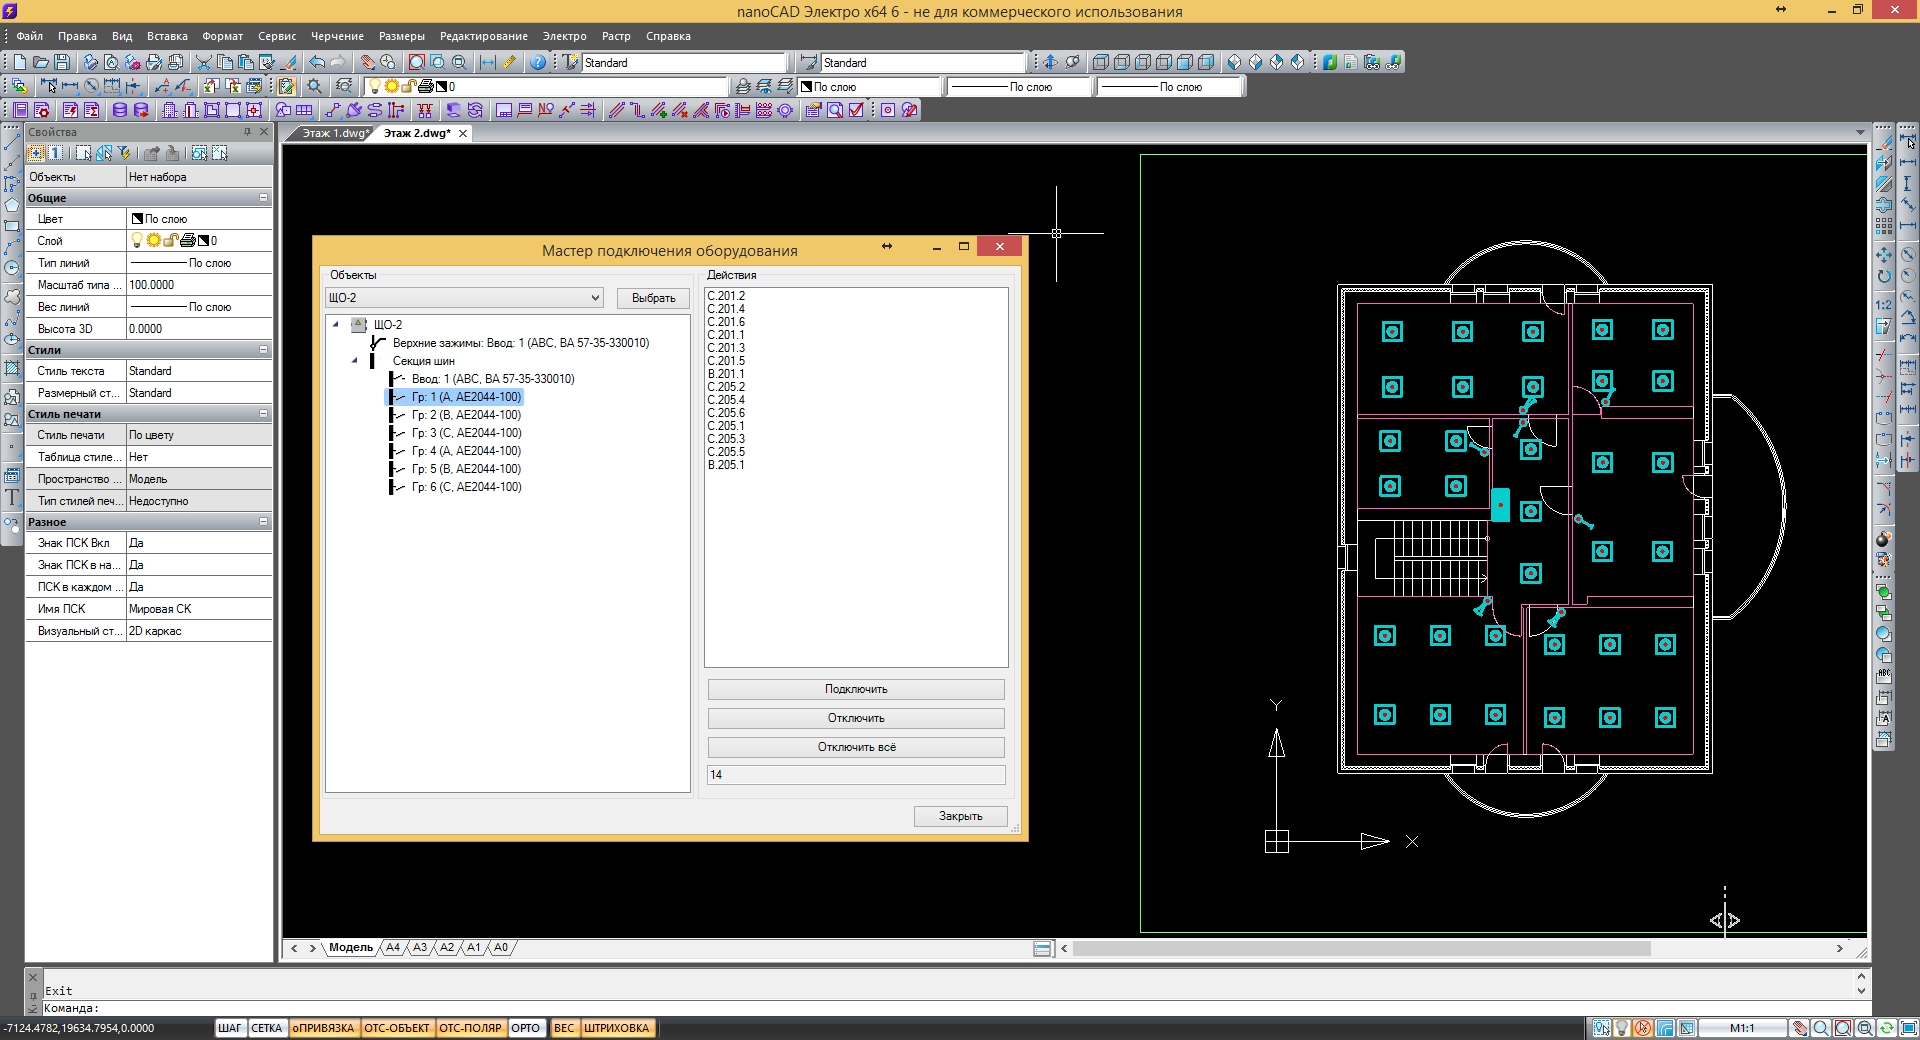Screen dimensions: 1920x1040
Task: Open the По слою color dropdown in the toolbar
Action: coord(869,86)
